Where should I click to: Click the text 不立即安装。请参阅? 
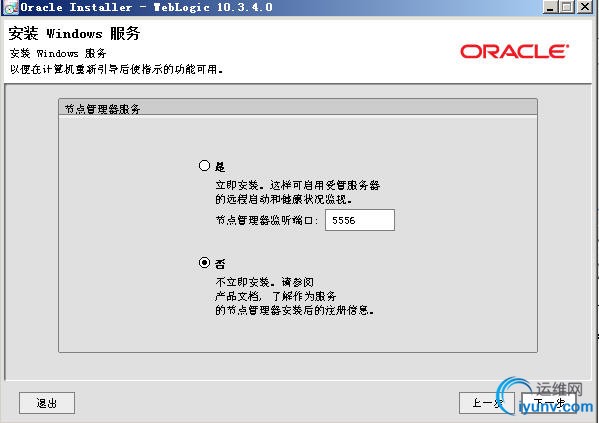point(264,282)
